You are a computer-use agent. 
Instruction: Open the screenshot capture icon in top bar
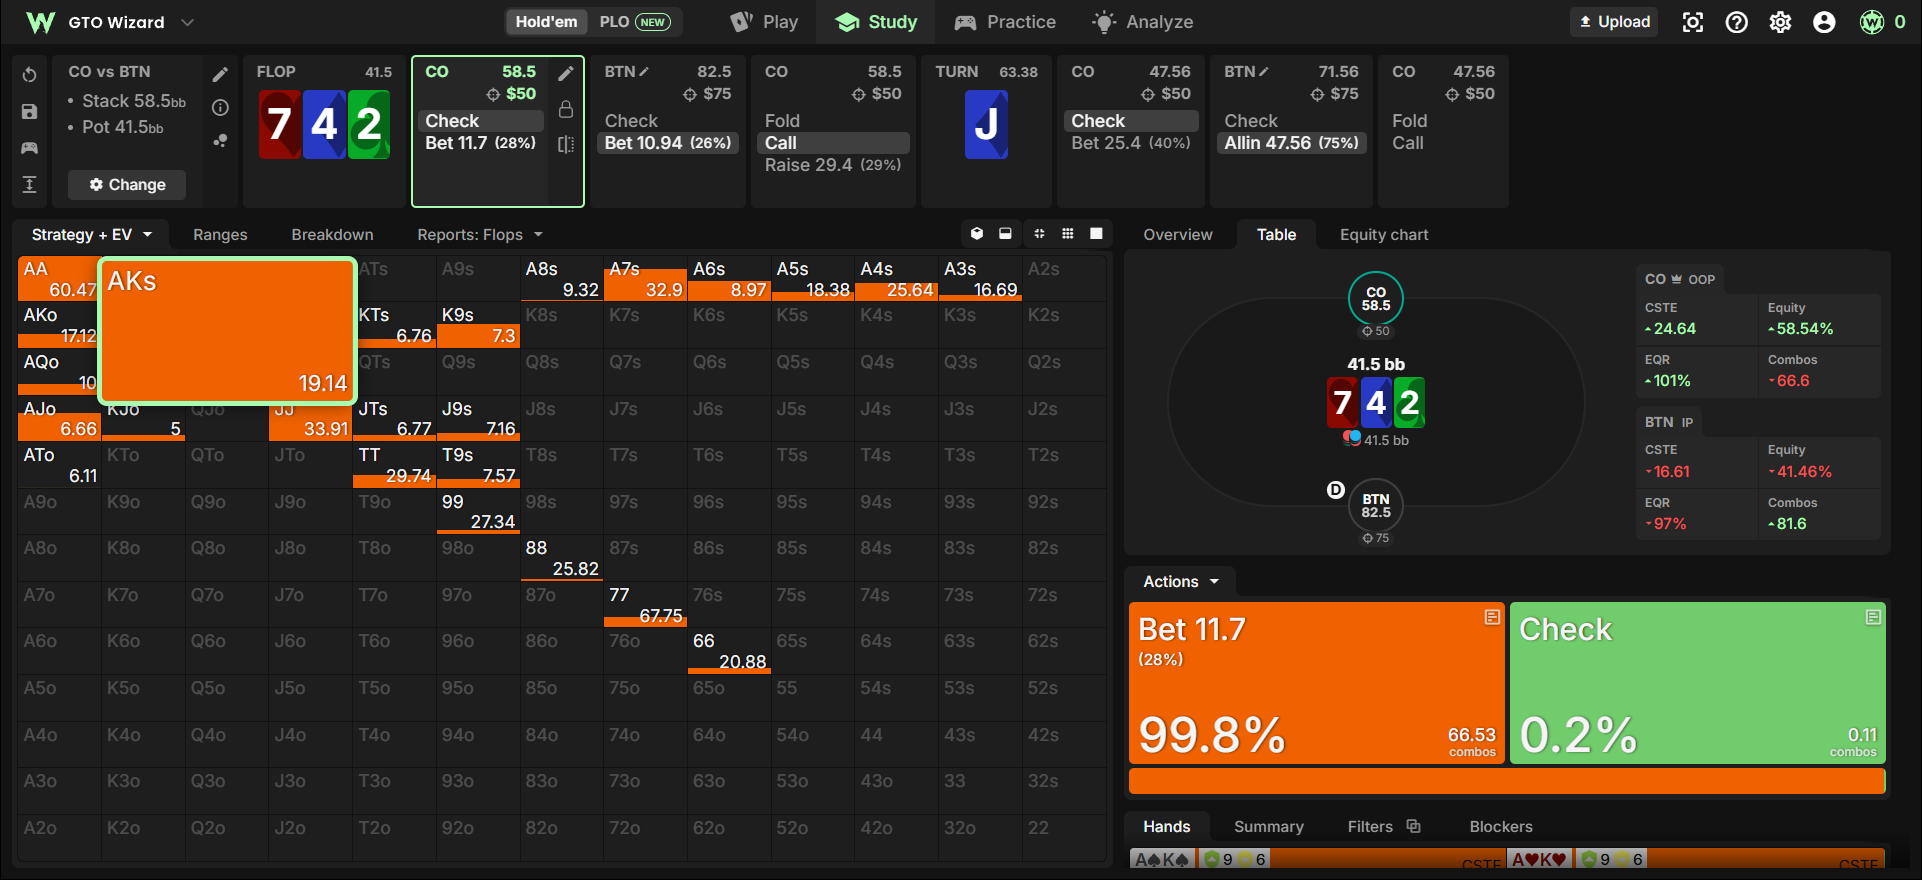(x=1692, y=22)
